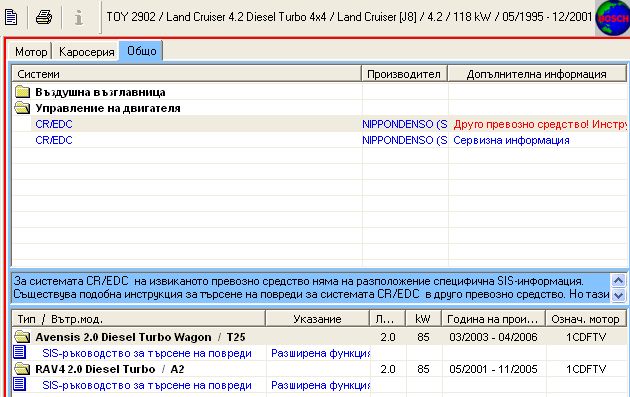Click second-row NIPPONDENSO manufacturer cell
This screenshot has height=397, width=630.
point(405,140)
